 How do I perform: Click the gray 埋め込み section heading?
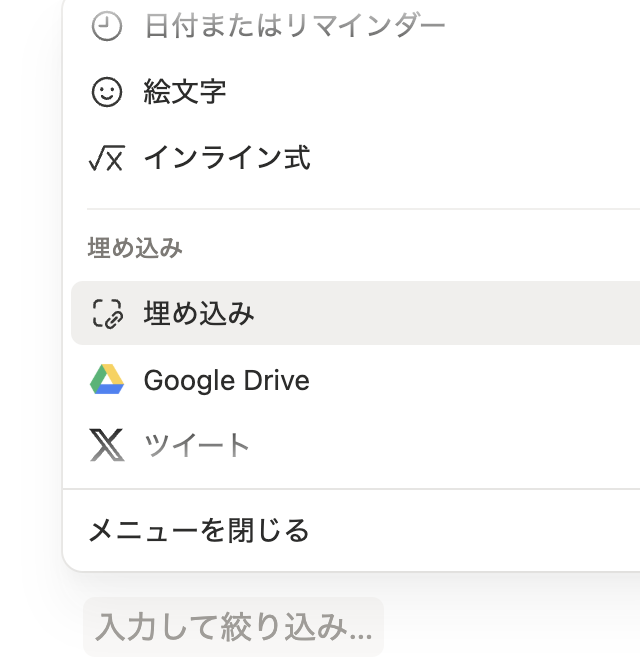click(135, 248)
